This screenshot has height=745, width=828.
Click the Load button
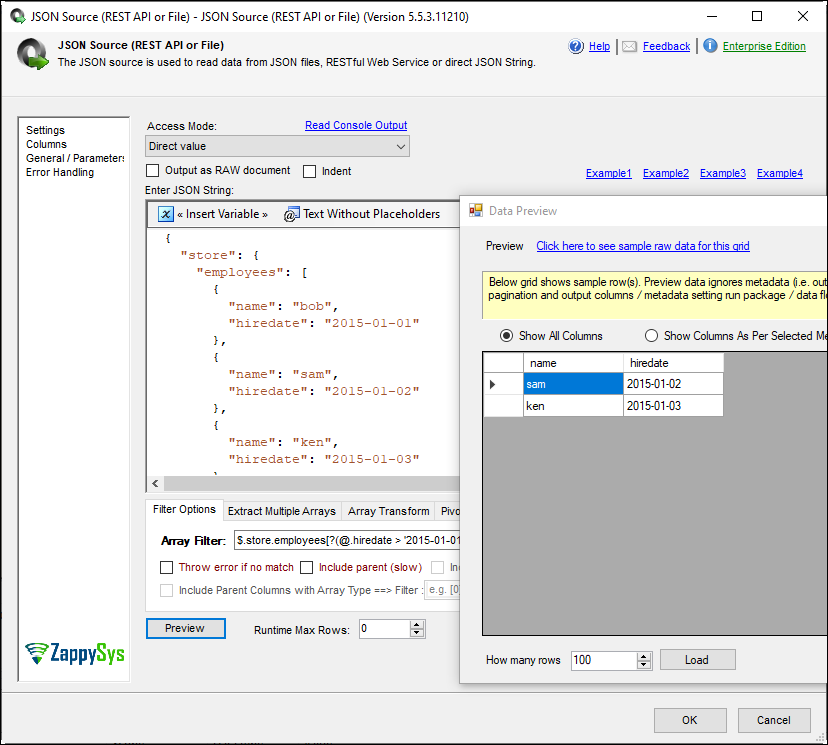coord(697,660)
